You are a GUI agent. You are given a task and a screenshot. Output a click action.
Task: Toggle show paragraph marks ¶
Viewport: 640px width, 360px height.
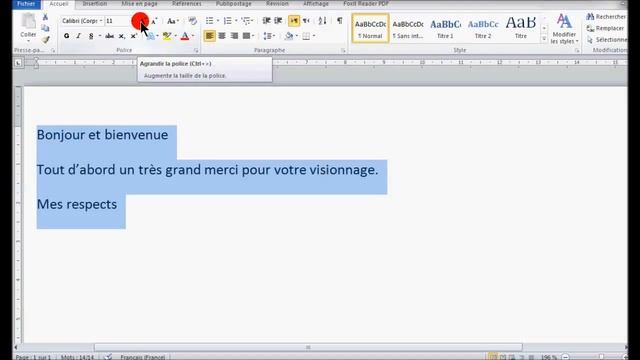click(340, 21)
